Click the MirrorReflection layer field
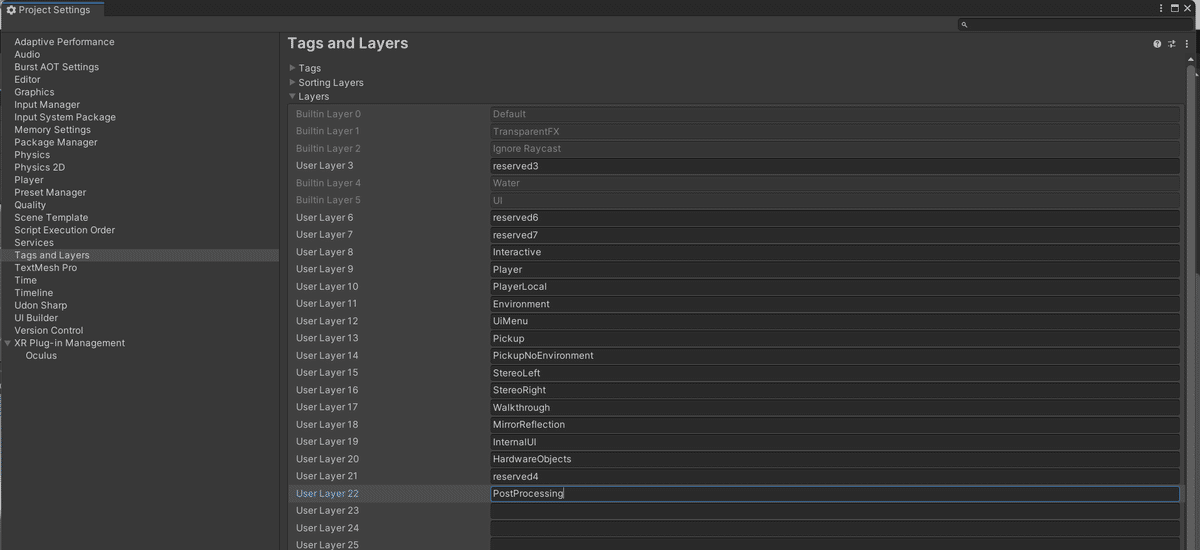Viewport: 1200px width, 550px height. 835,424
